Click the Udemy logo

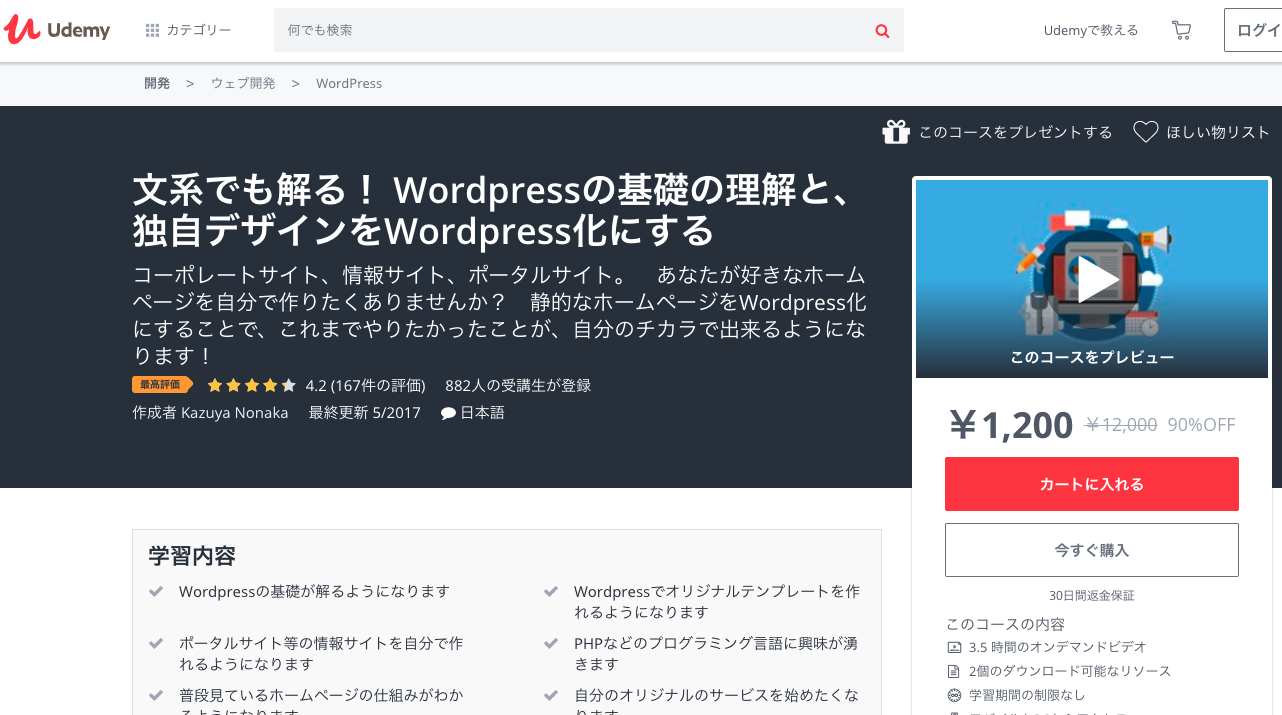pos(57,30)
